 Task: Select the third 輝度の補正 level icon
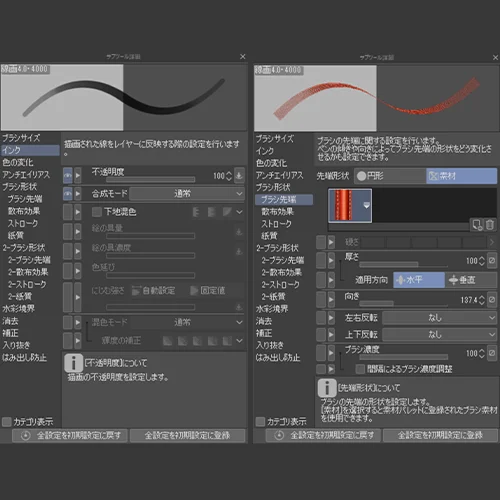pos(197,341)
